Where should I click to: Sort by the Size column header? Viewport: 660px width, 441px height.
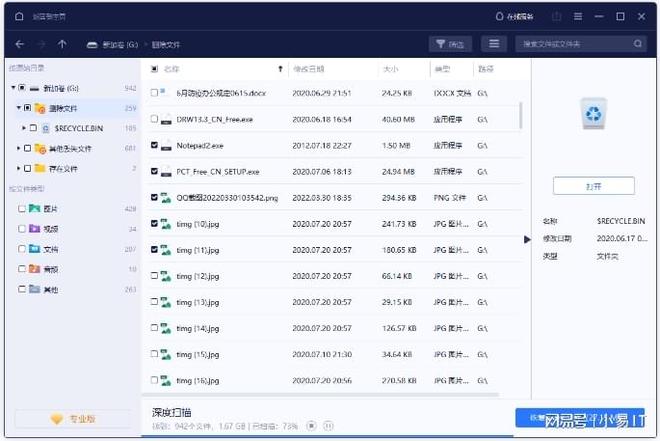391,69
